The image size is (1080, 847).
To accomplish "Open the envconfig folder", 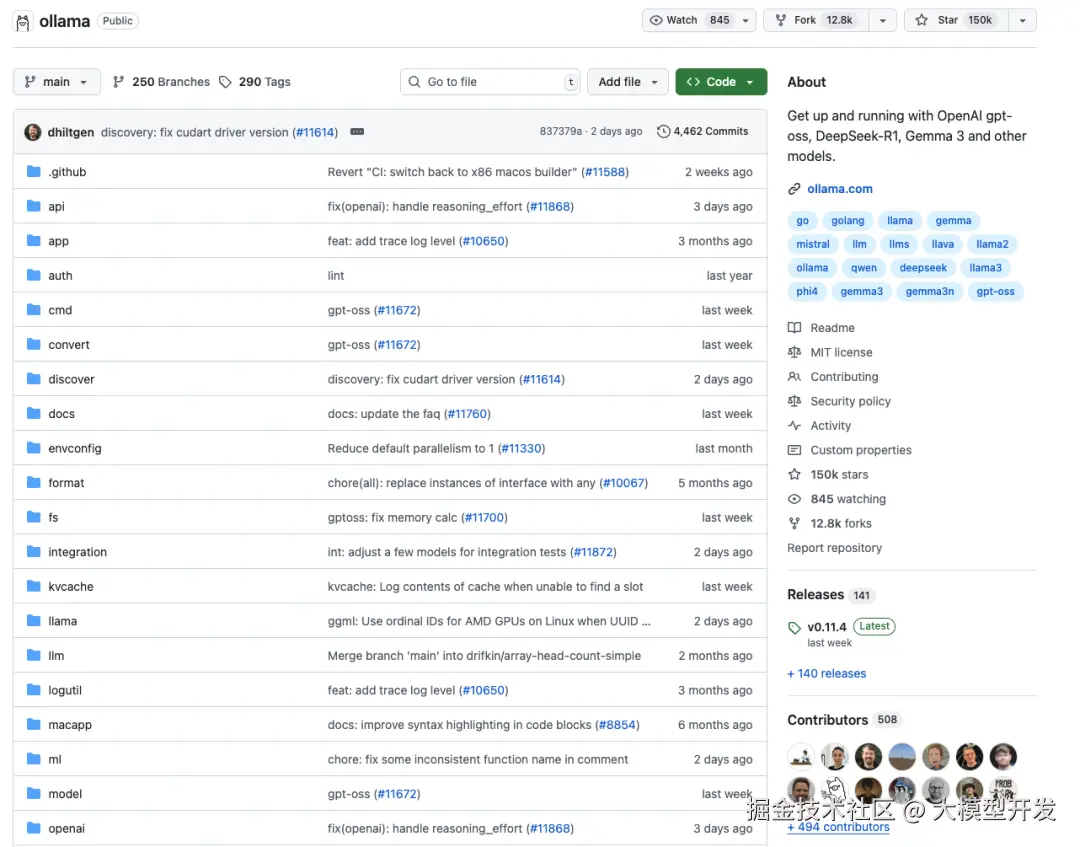I will pyautogui.click(x=74, y=448).
